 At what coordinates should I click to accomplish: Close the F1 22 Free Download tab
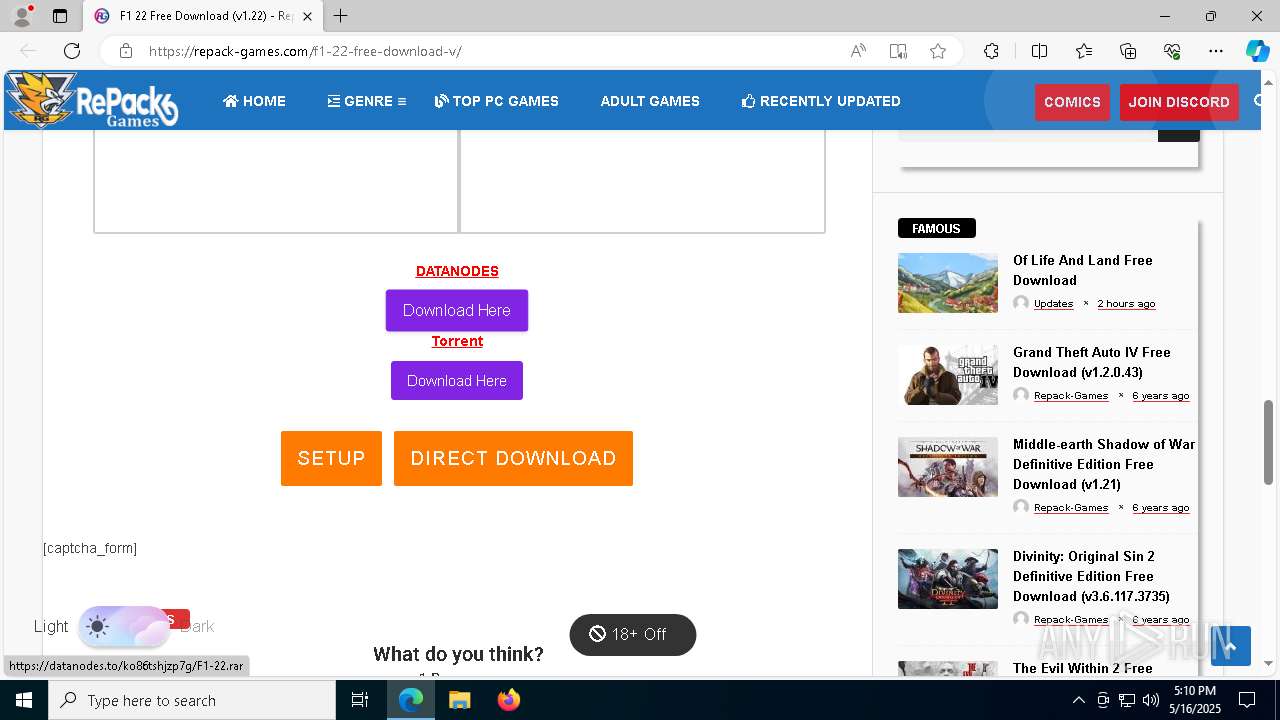[308, 16]
